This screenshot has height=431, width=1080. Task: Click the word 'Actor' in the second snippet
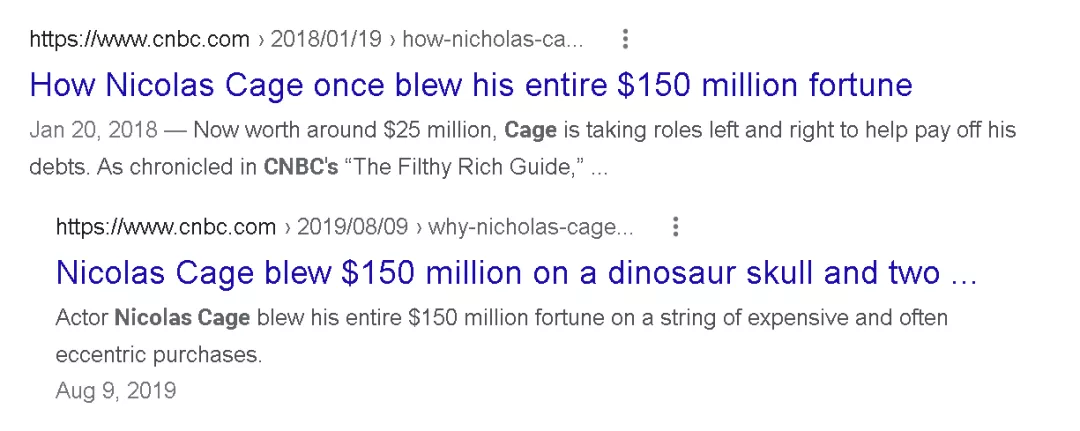(82, 318)
